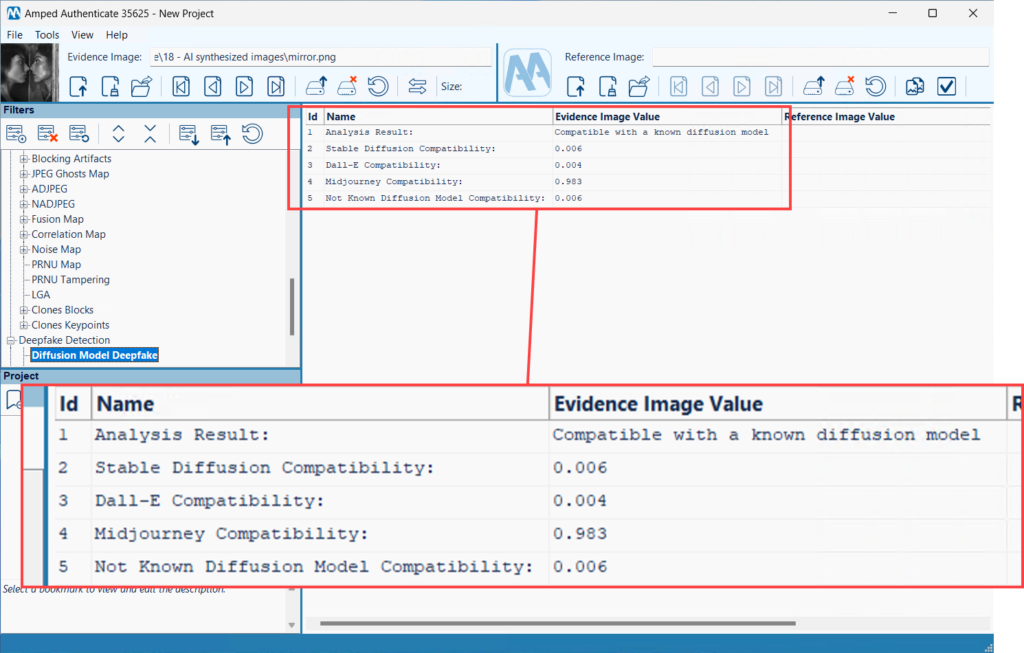Click the Reference Image path field
1024x653 pixels.
coord(821,57)
